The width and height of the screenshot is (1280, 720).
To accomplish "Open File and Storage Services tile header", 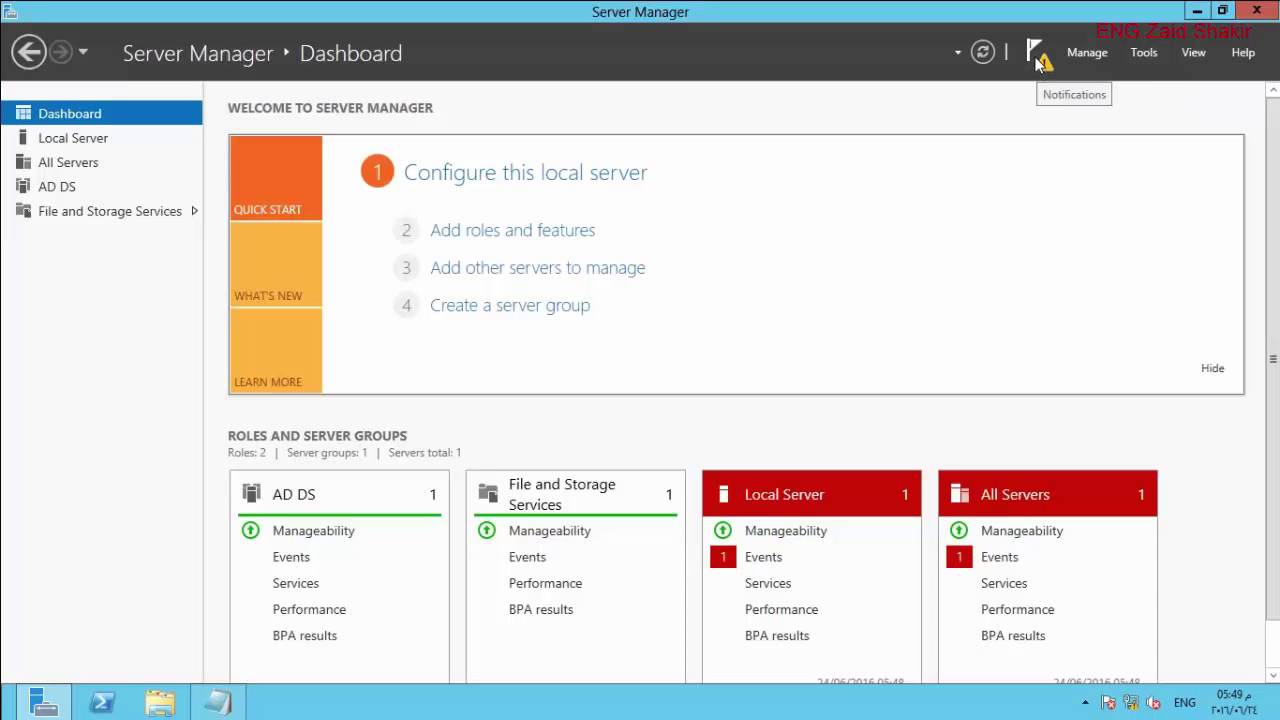I will pos(576,494).
